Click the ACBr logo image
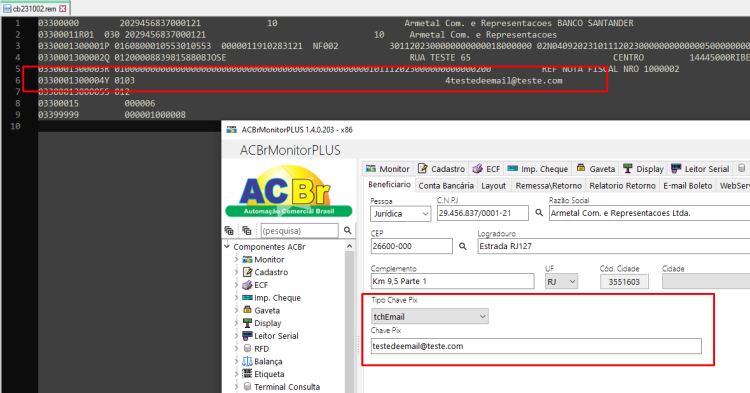This screenshot has width=750, height=393. [x=289, y=191]
